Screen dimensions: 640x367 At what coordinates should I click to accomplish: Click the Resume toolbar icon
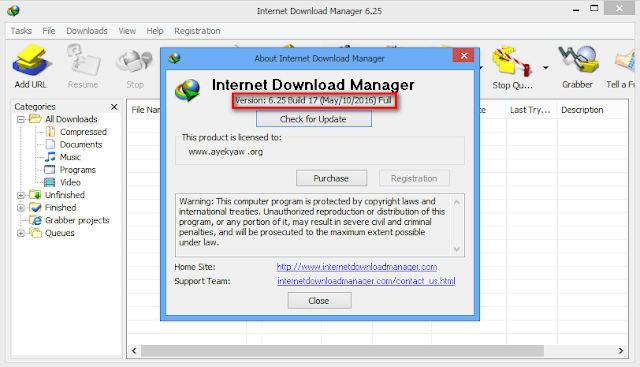pyautogui.click(x=83, y=60)
